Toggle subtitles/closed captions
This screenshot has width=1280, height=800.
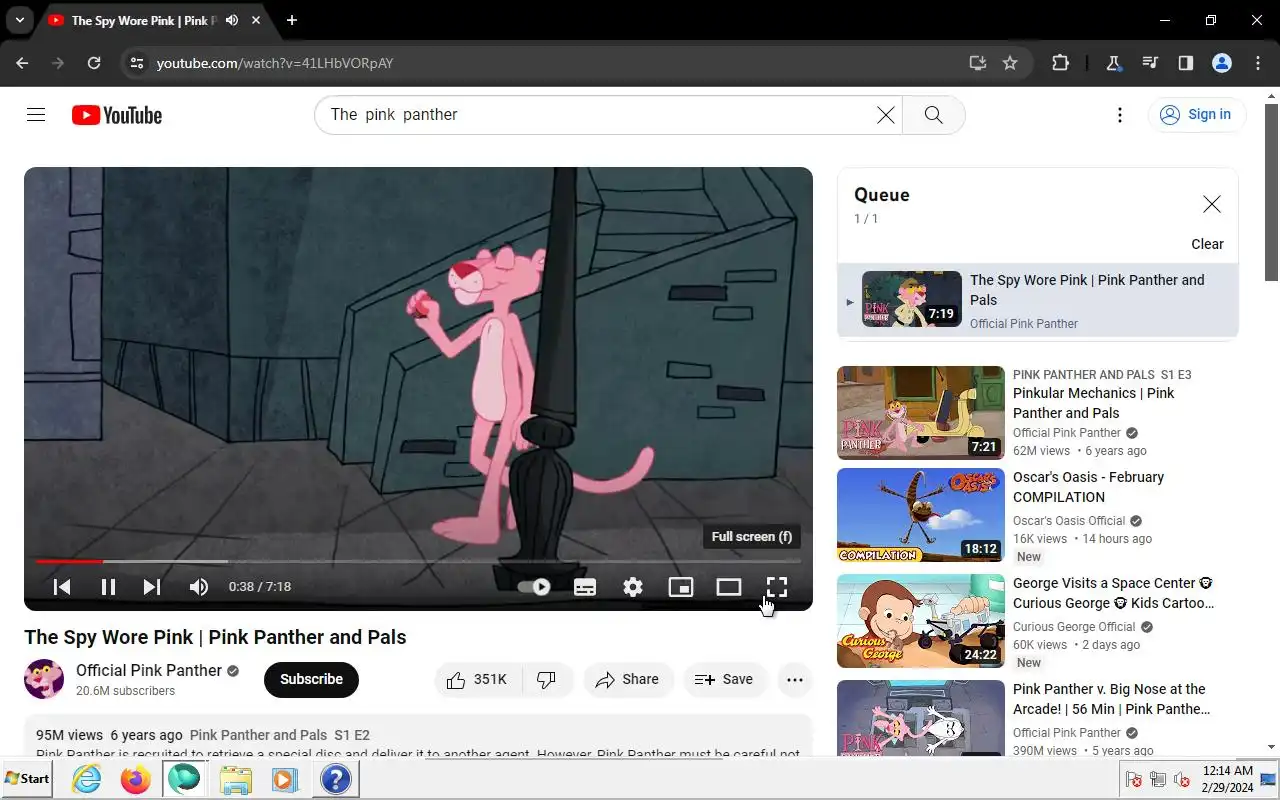(x=585, y=587)
